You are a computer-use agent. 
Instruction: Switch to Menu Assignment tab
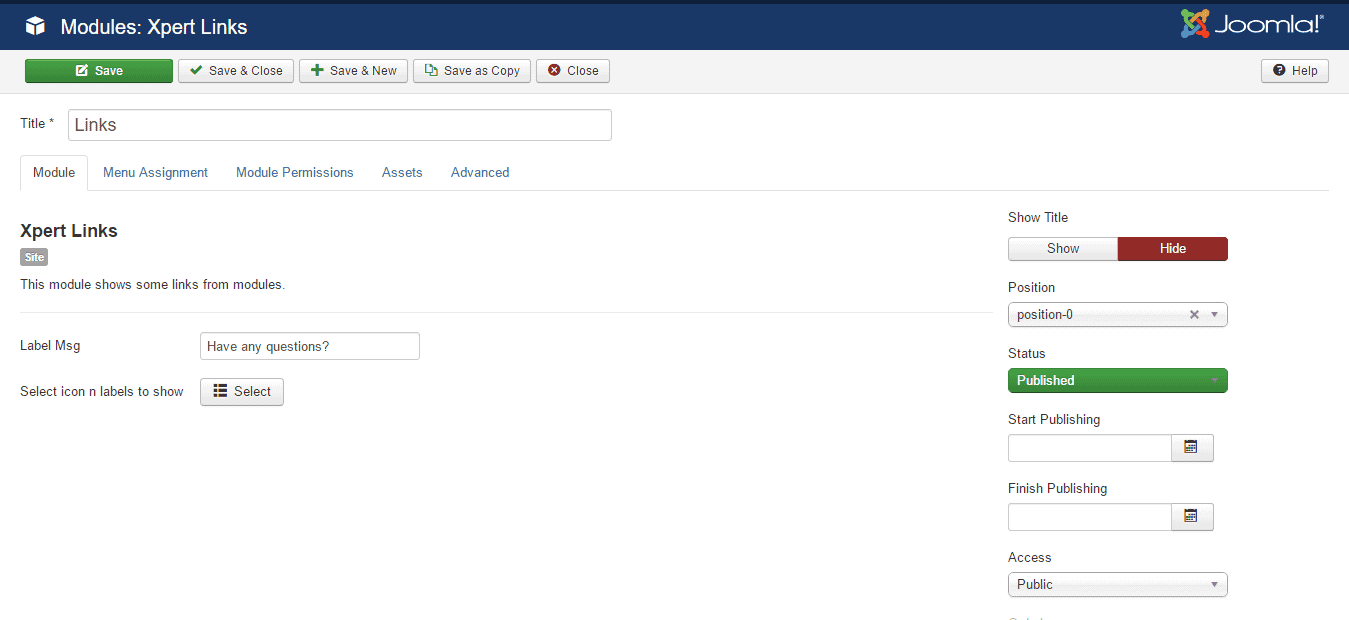(155, 173)
